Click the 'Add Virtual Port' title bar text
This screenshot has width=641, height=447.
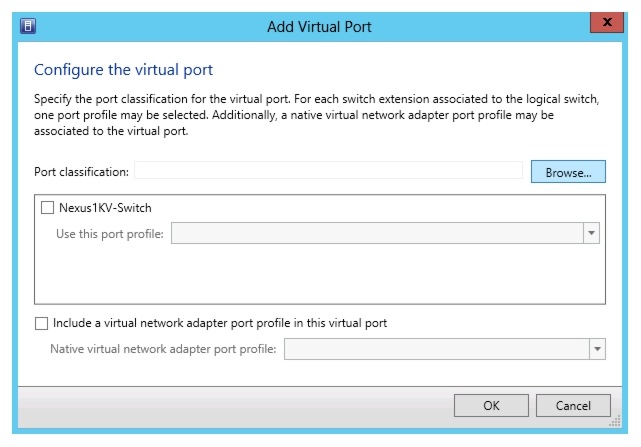(x=319, y=26)
